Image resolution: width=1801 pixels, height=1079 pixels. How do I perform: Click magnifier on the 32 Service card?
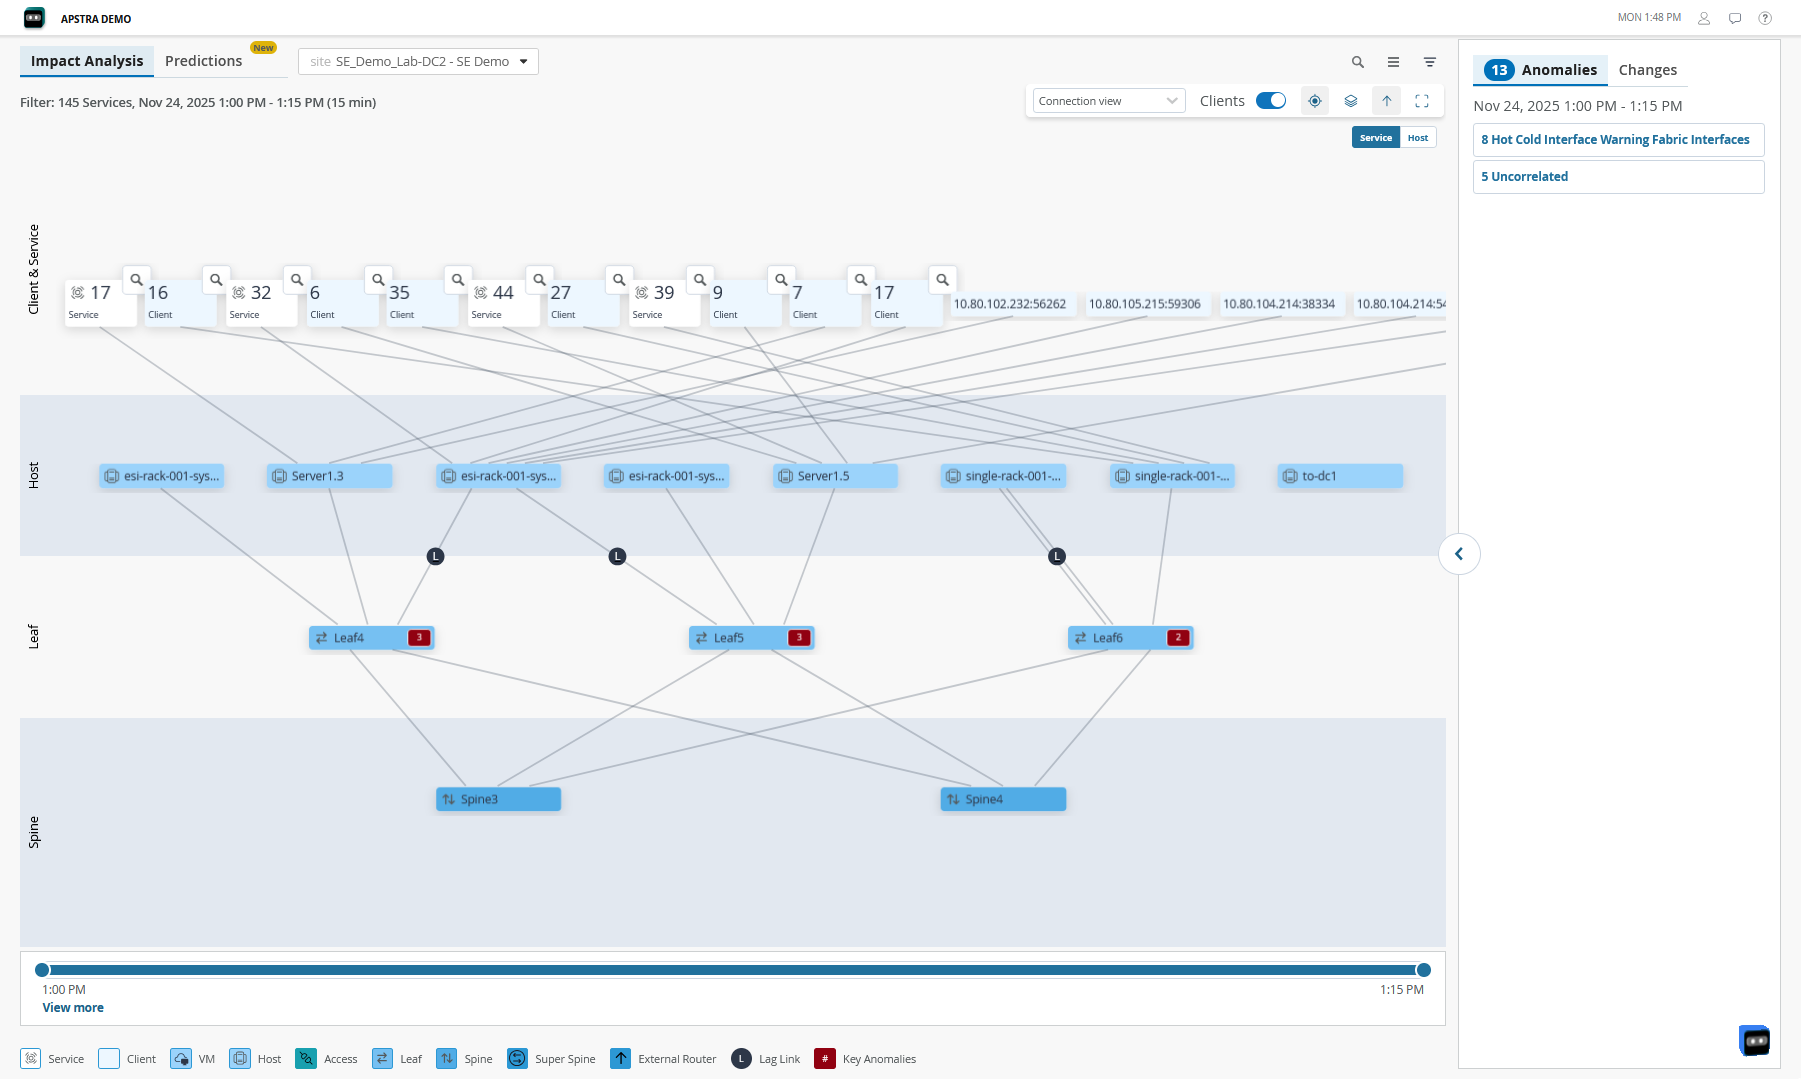pos(297,280)
